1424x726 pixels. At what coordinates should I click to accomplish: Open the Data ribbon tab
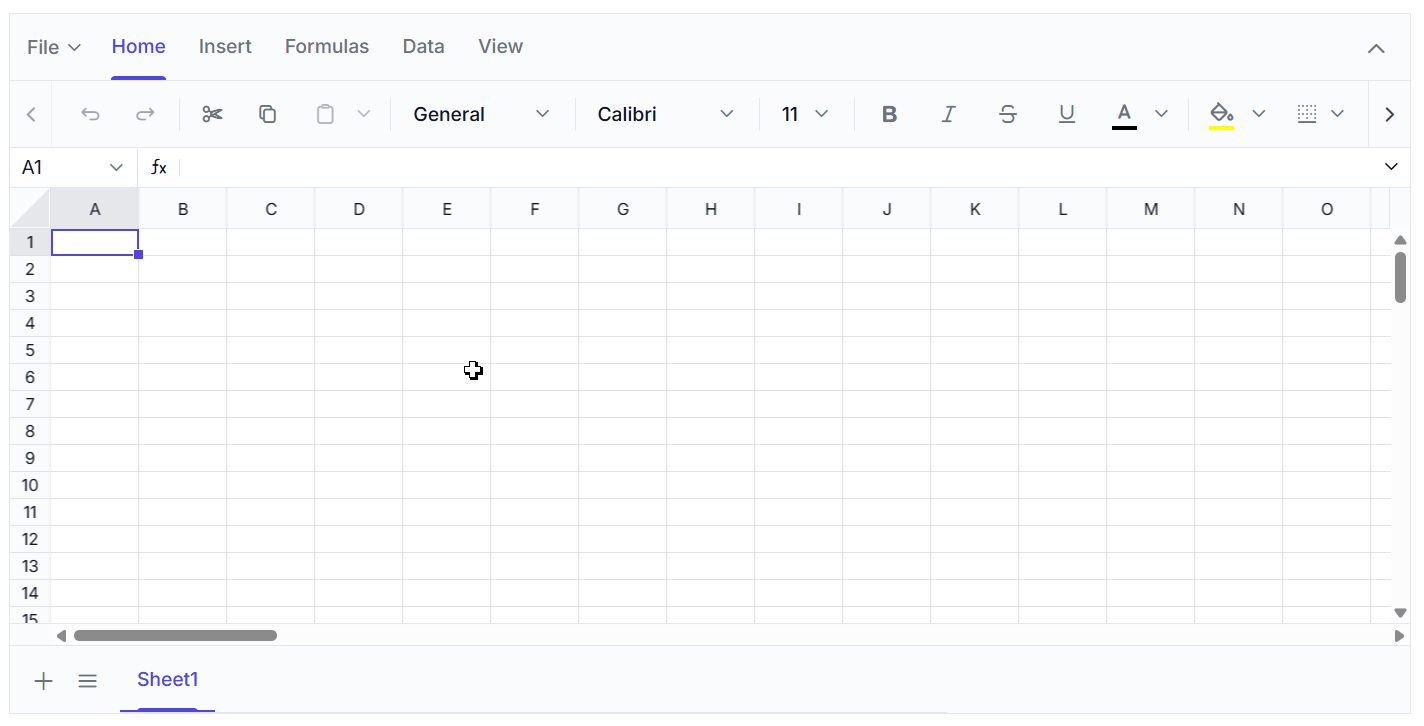[x=423, y=46]
